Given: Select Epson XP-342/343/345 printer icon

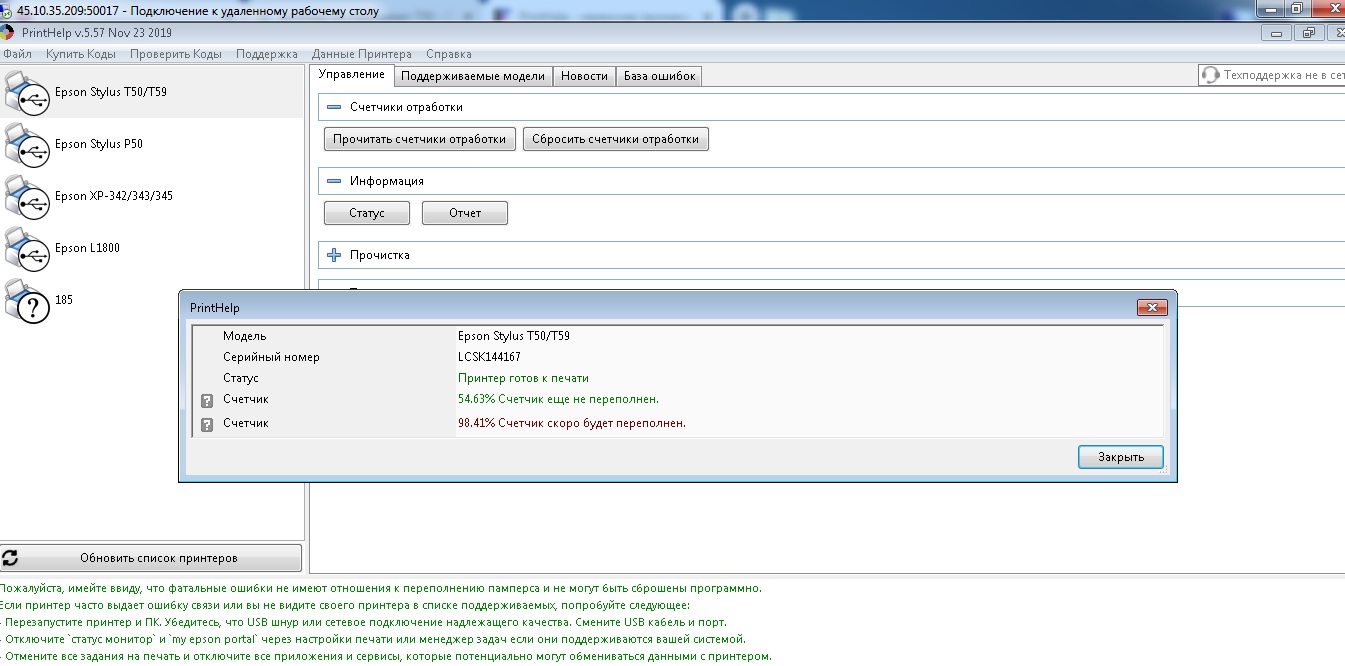Looking at the screenshot, I should click(x=27, y=196).
